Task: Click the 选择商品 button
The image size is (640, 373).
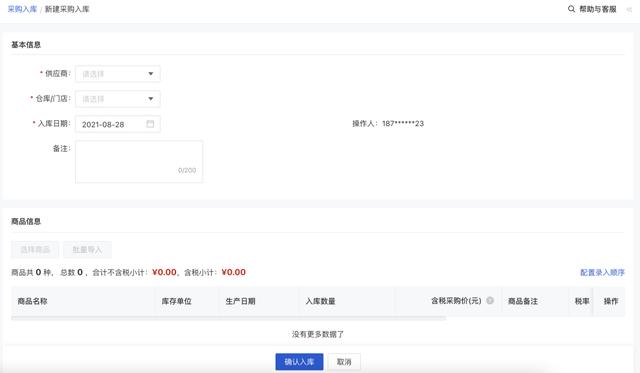Action: (35, 249)
